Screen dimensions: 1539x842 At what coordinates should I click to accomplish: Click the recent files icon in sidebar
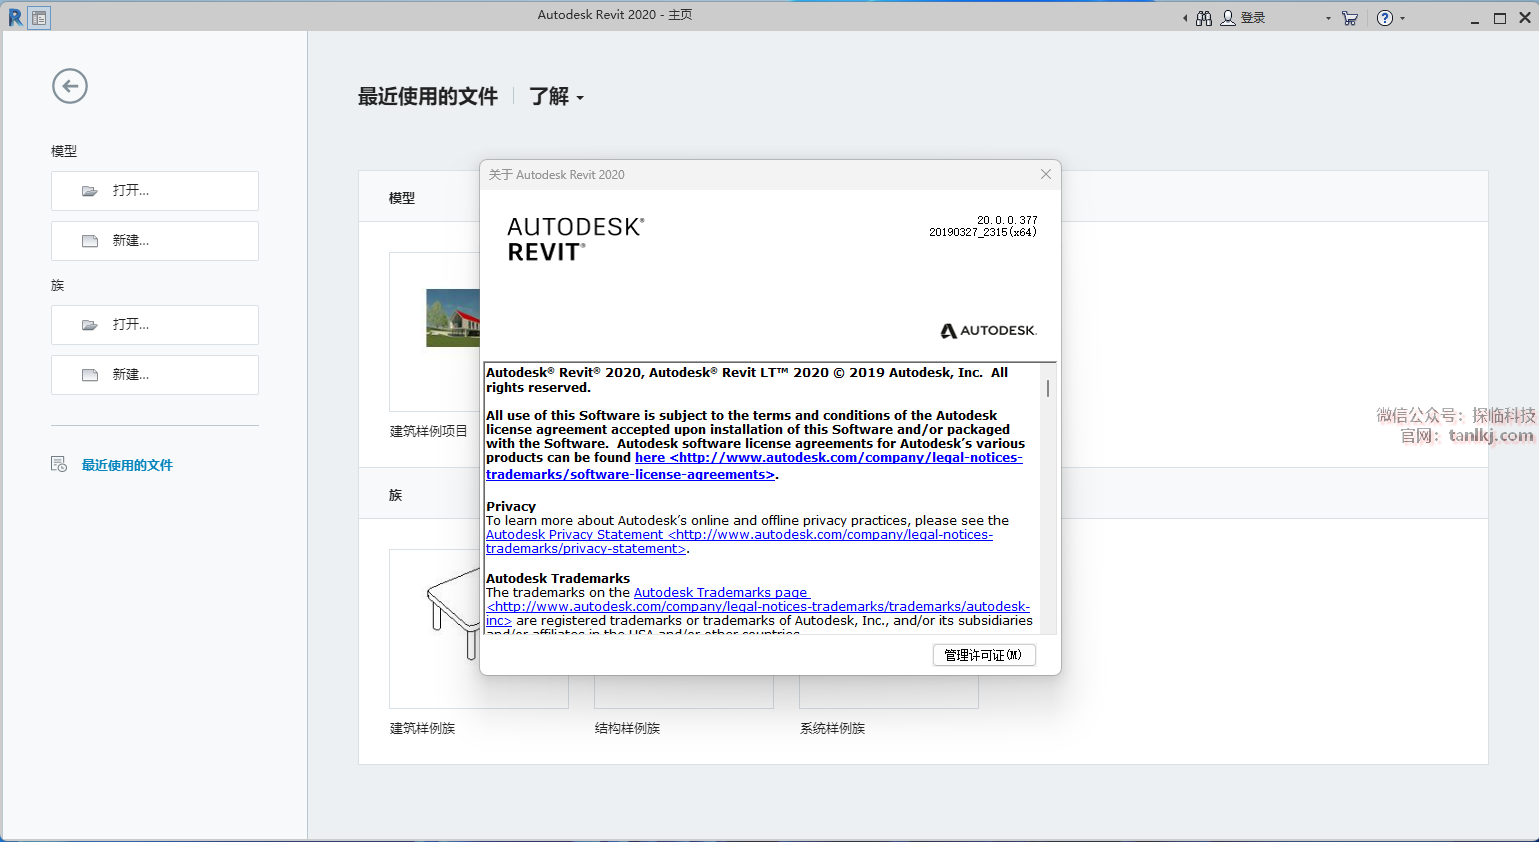[59, 464]
